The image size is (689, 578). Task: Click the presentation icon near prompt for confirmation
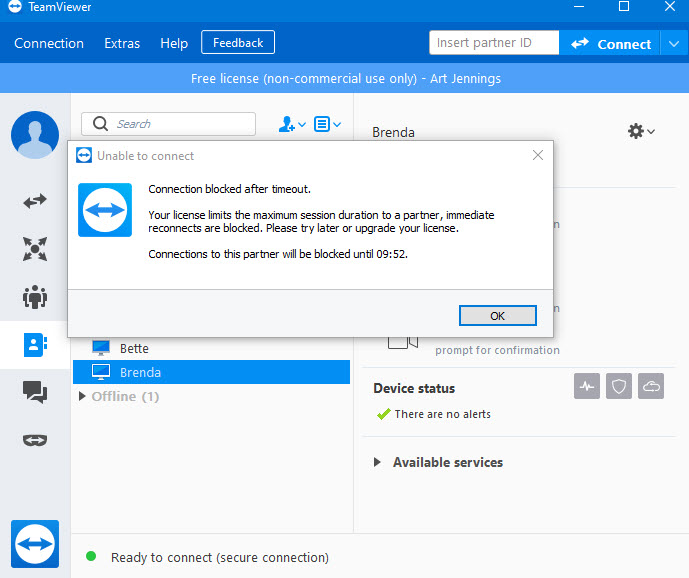[x=403, y=342]
